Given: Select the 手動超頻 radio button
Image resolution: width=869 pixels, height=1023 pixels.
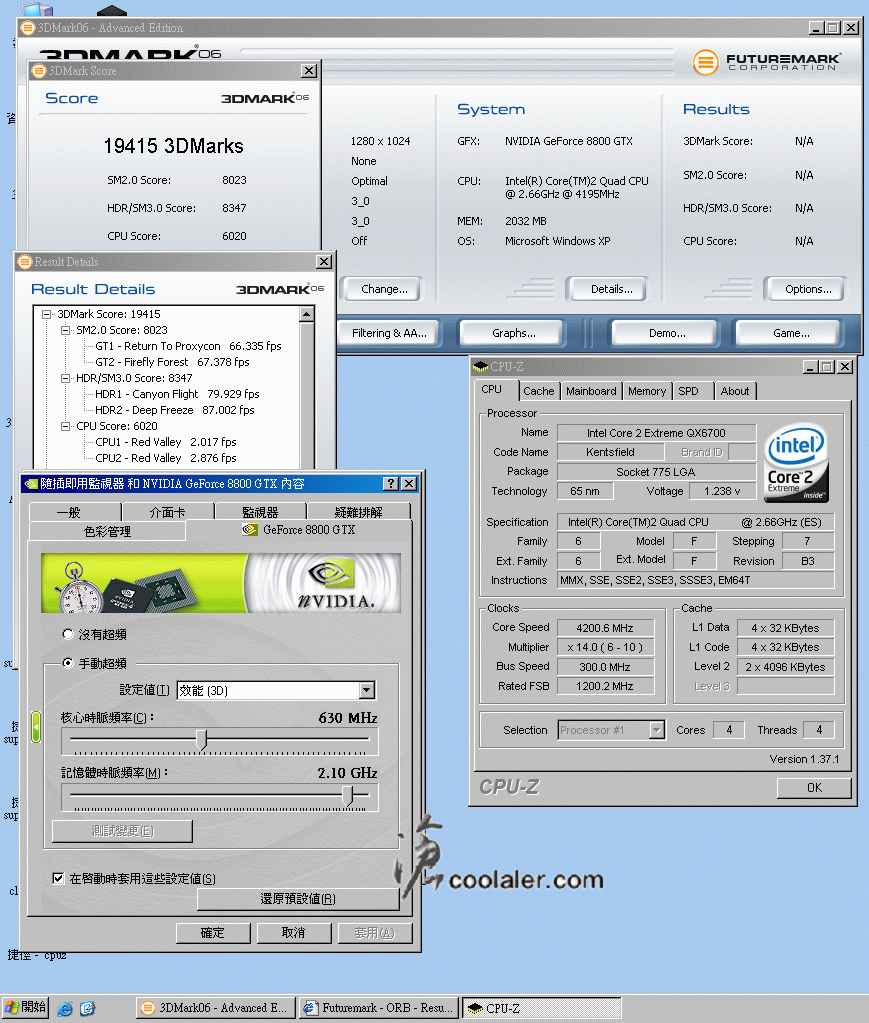Looking at the screenshot, I should (x=68, y=663).
